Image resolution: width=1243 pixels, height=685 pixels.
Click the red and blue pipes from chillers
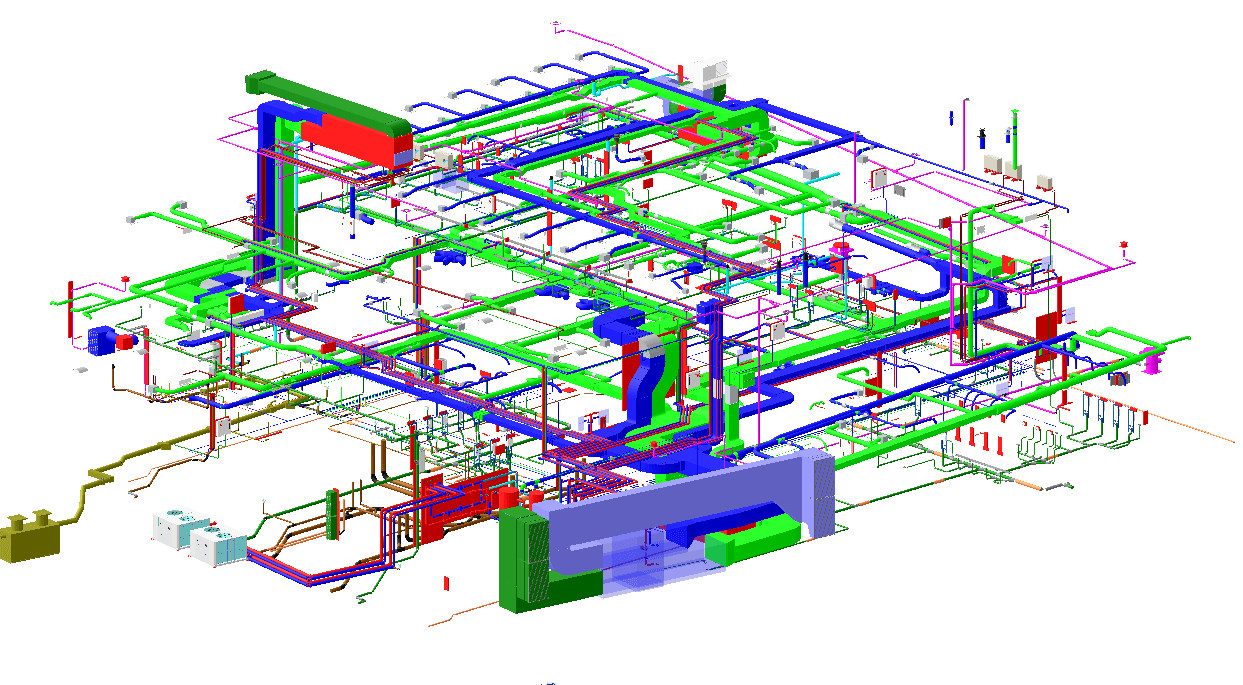pos(300,572)
